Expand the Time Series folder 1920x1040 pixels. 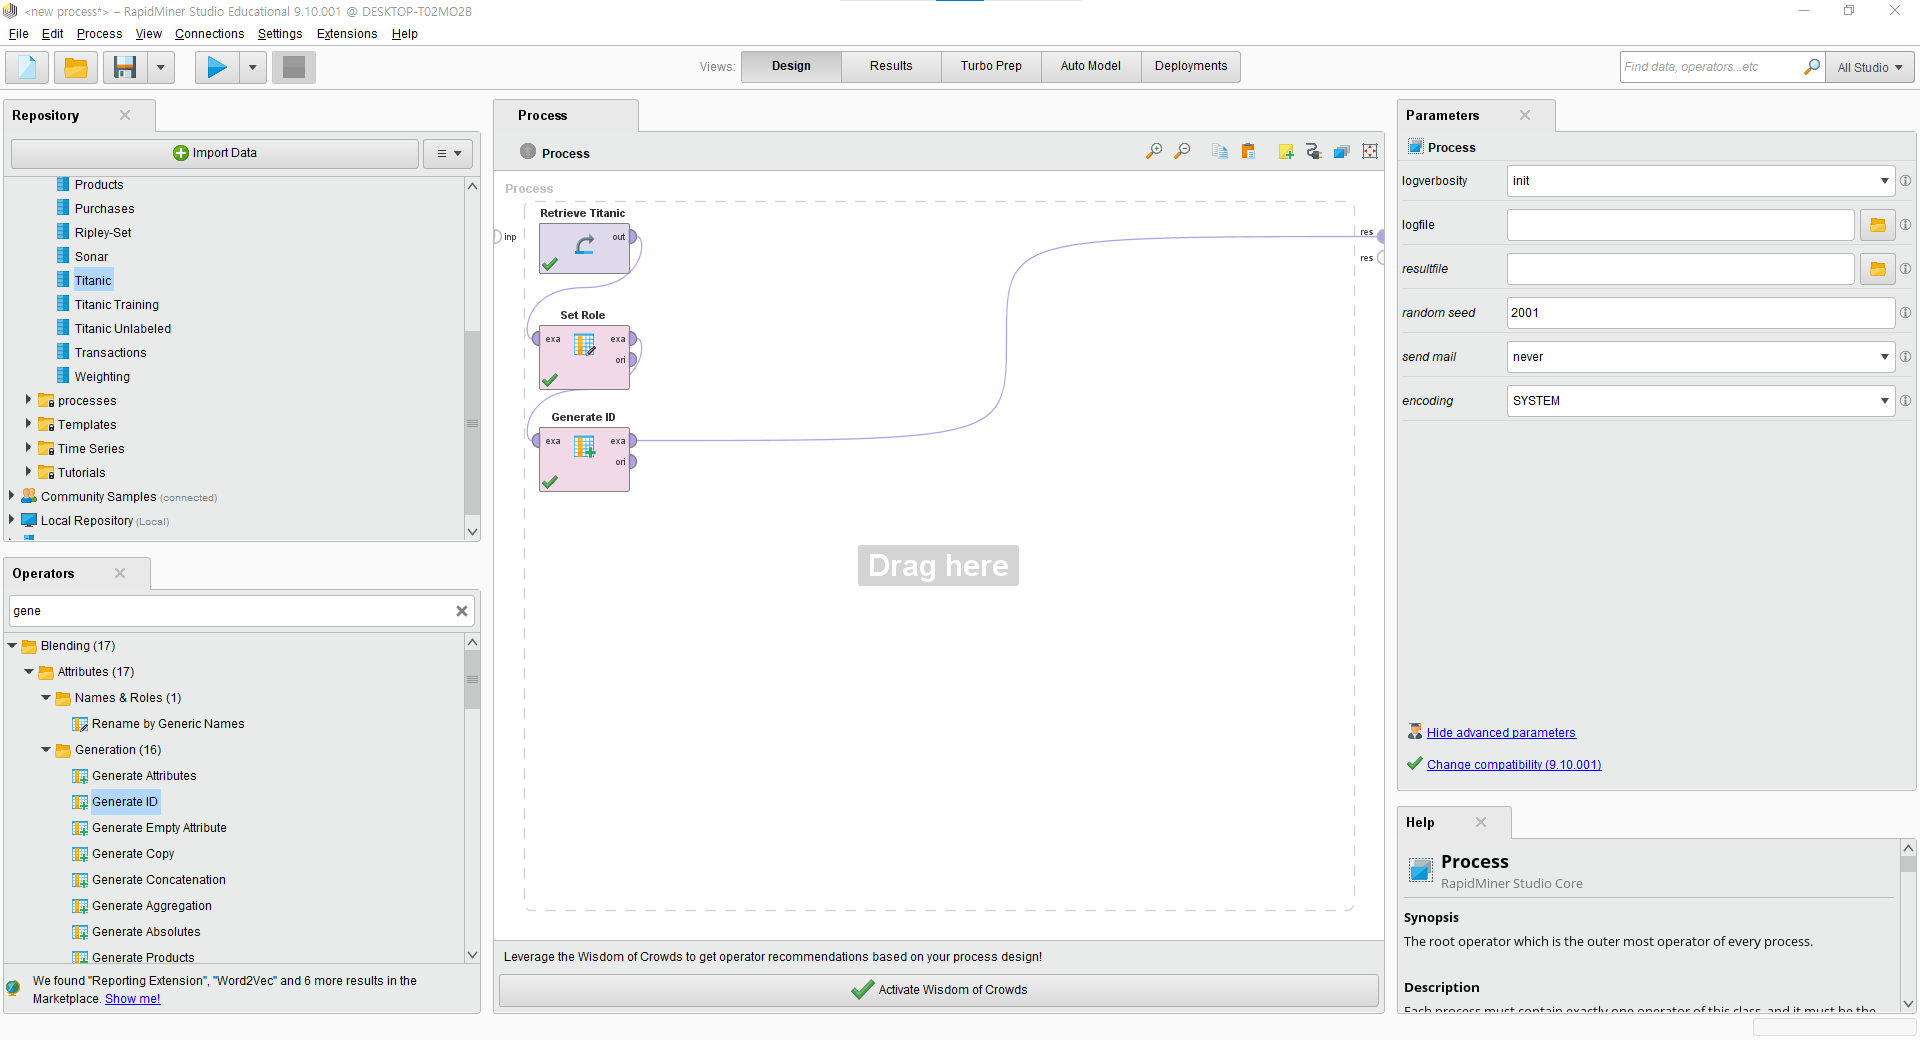[x=28, y=448]
